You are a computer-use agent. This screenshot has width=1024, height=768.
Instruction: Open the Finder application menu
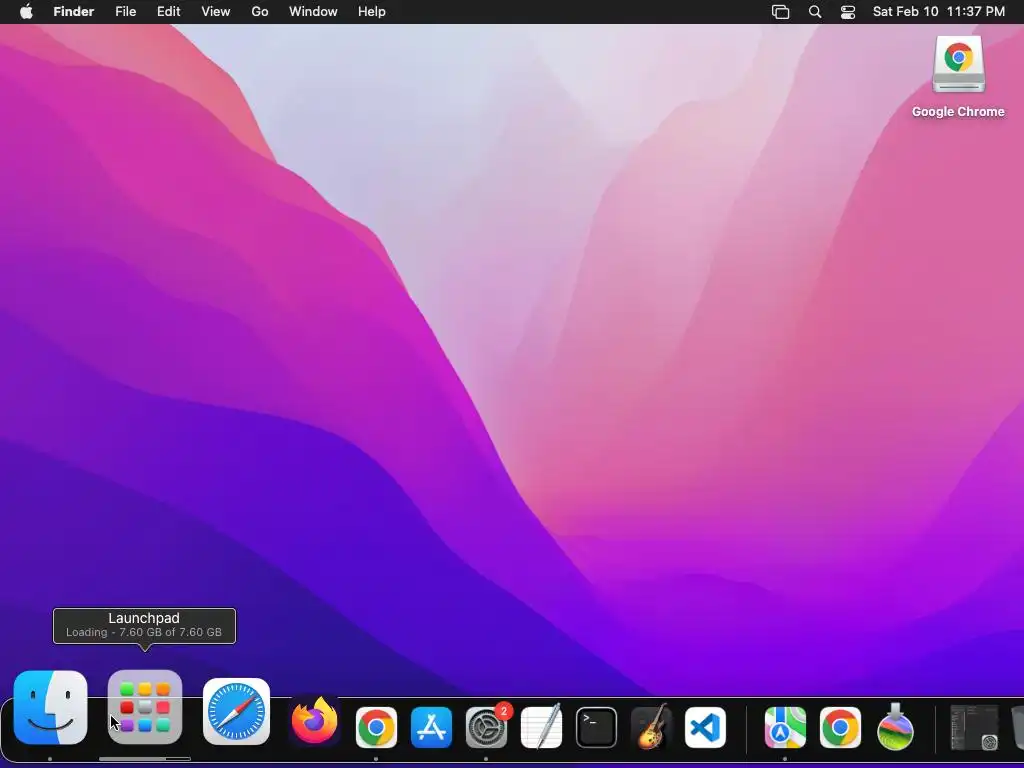pyautogui.click(x=74, y=12)
